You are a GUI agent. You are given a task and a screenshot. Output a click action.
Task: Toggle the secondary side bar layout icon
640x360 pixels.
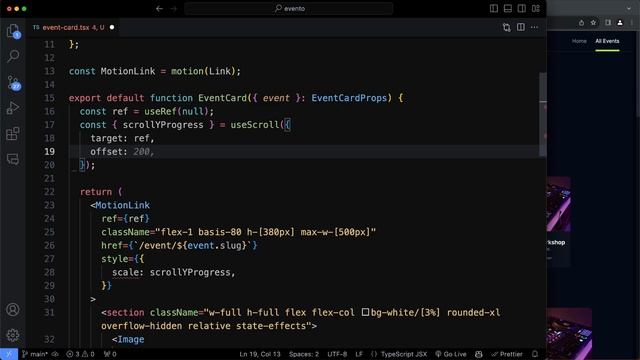click(x=522, y=9)
